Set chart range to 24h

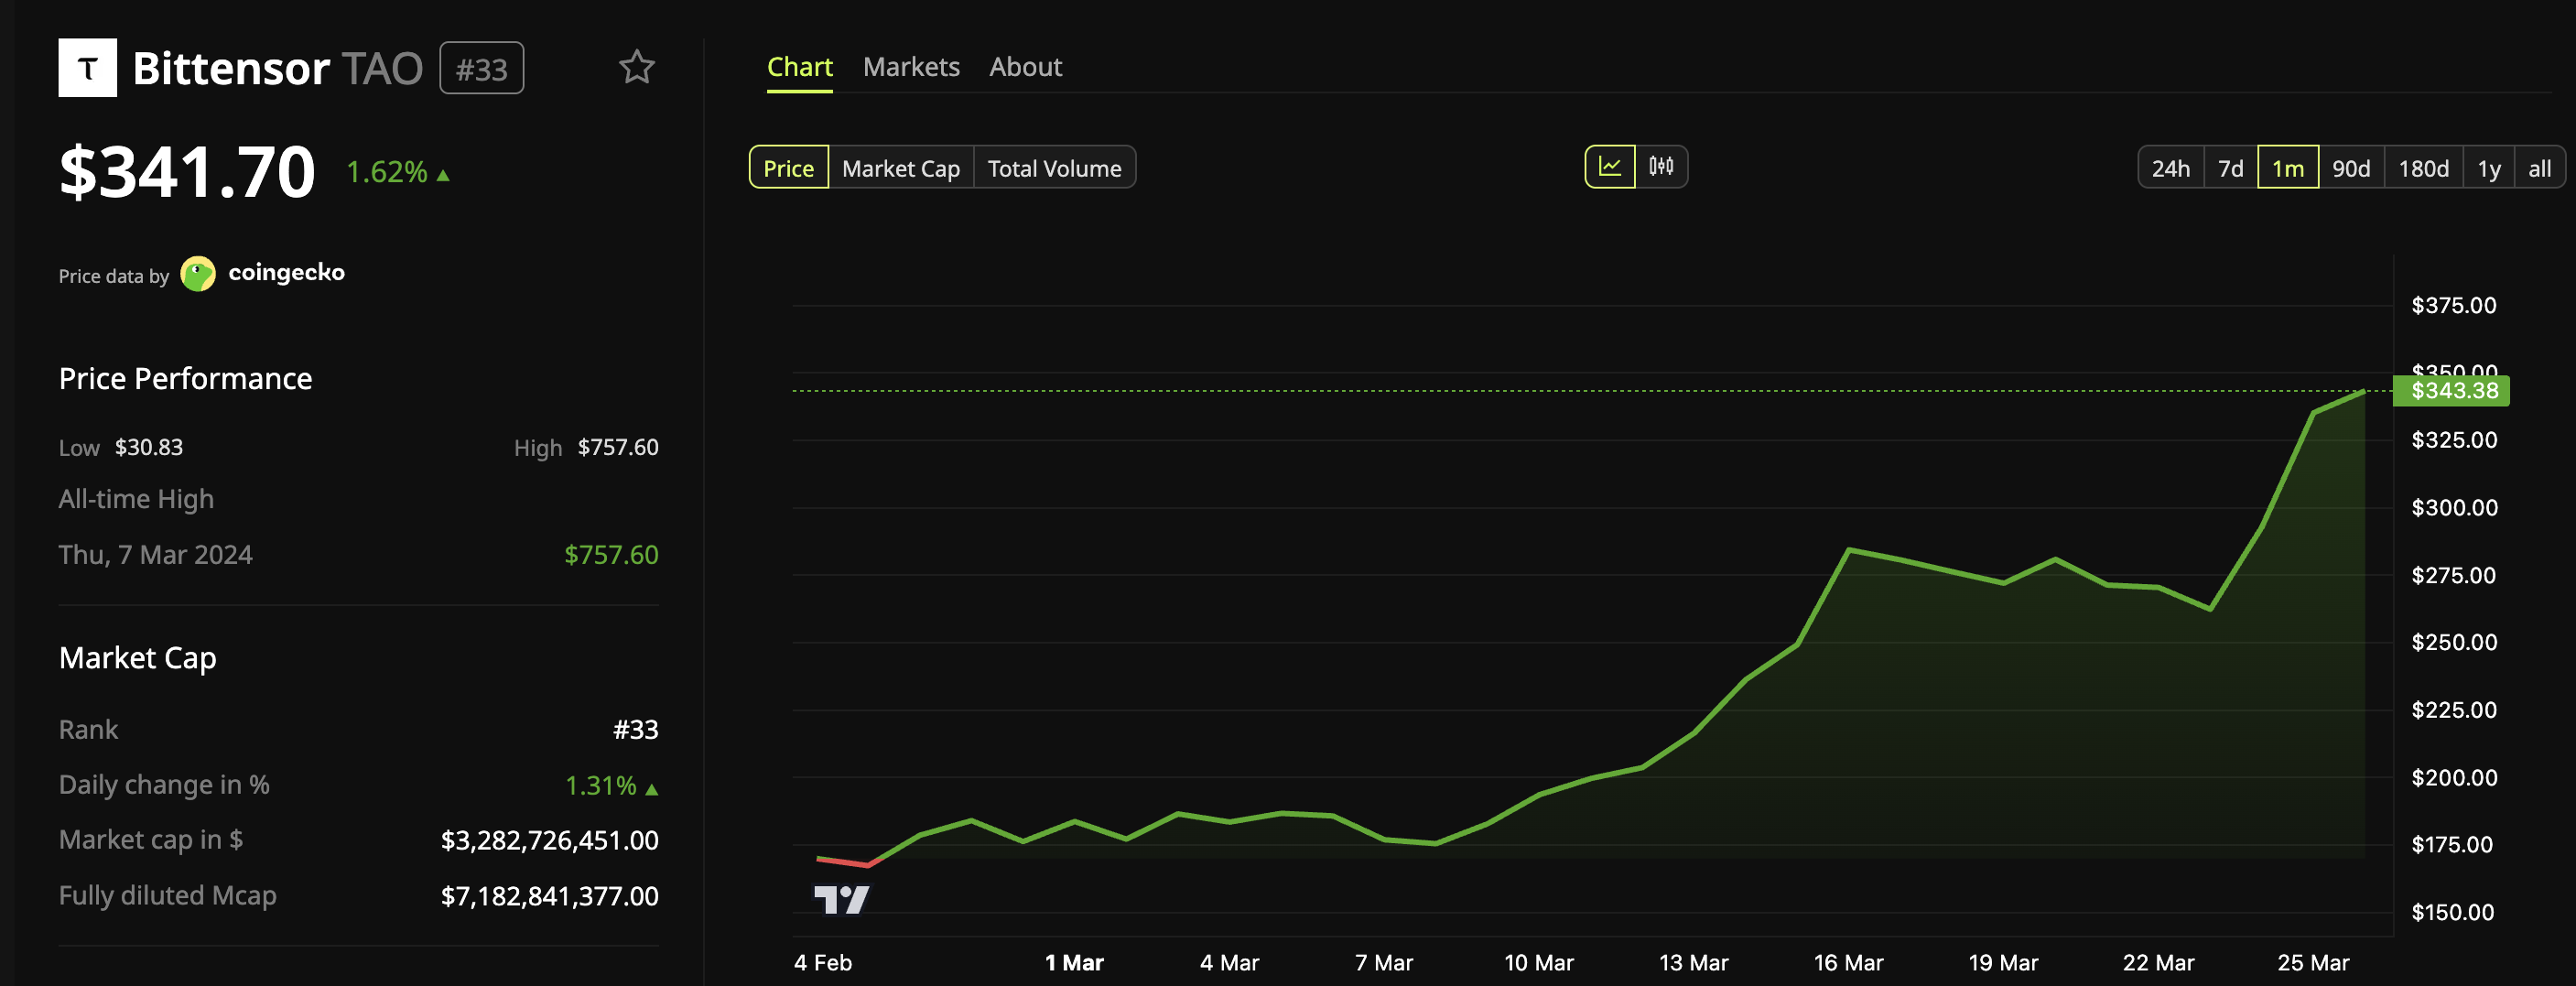pyautogui.click(x=2171, y=168)
